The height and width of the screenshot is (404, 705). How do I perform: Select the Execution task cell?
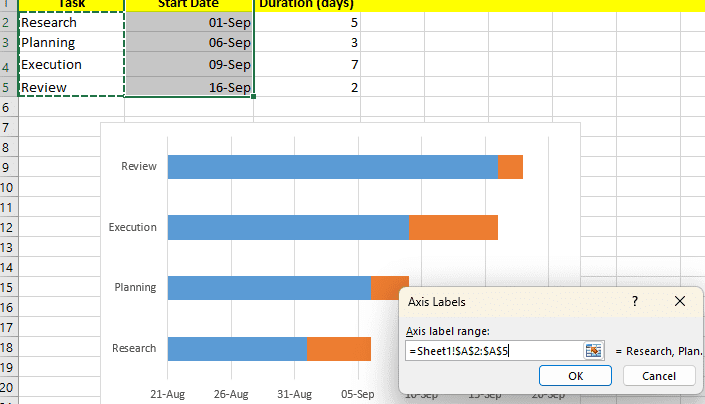71,65
